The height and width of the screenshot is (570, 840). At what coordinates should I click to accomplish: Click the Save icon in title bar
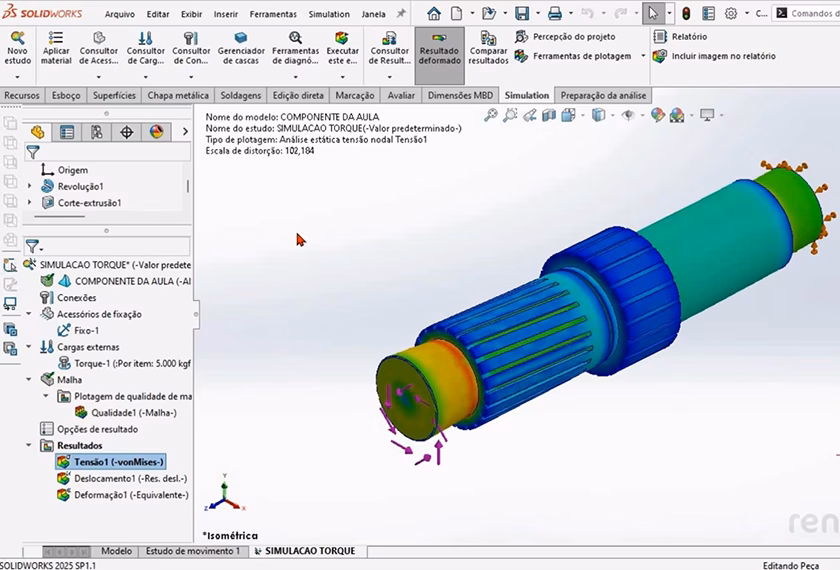coord(521,14)
